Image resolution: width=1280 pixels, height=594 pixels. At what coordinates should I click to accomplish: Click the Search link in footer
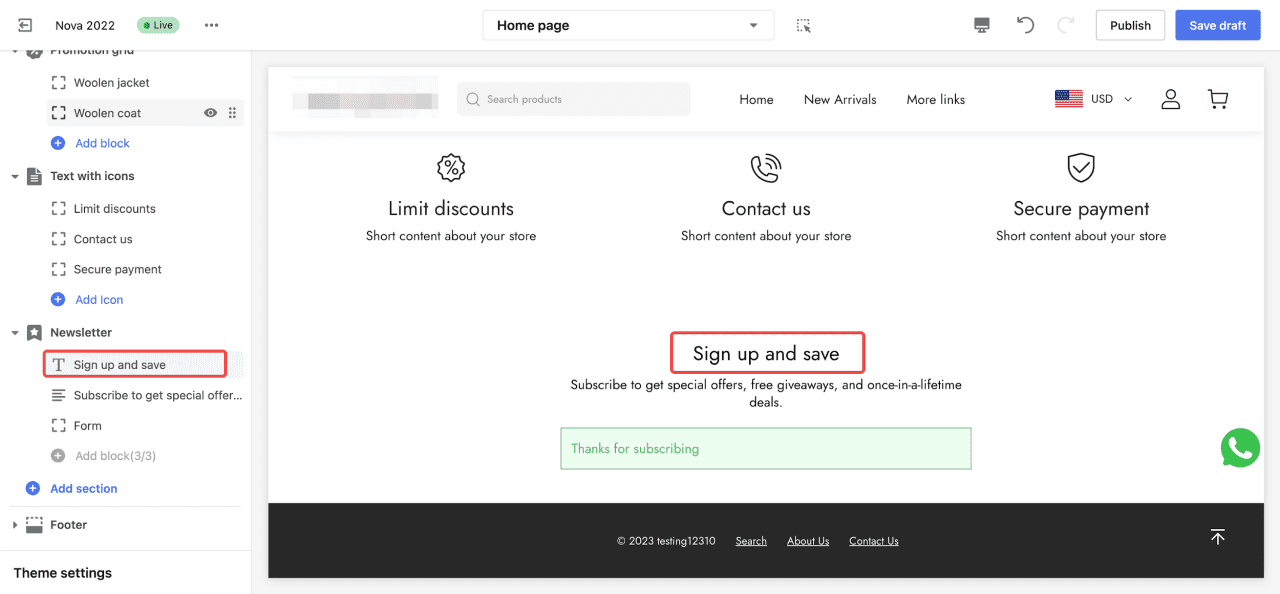point(751,541)
